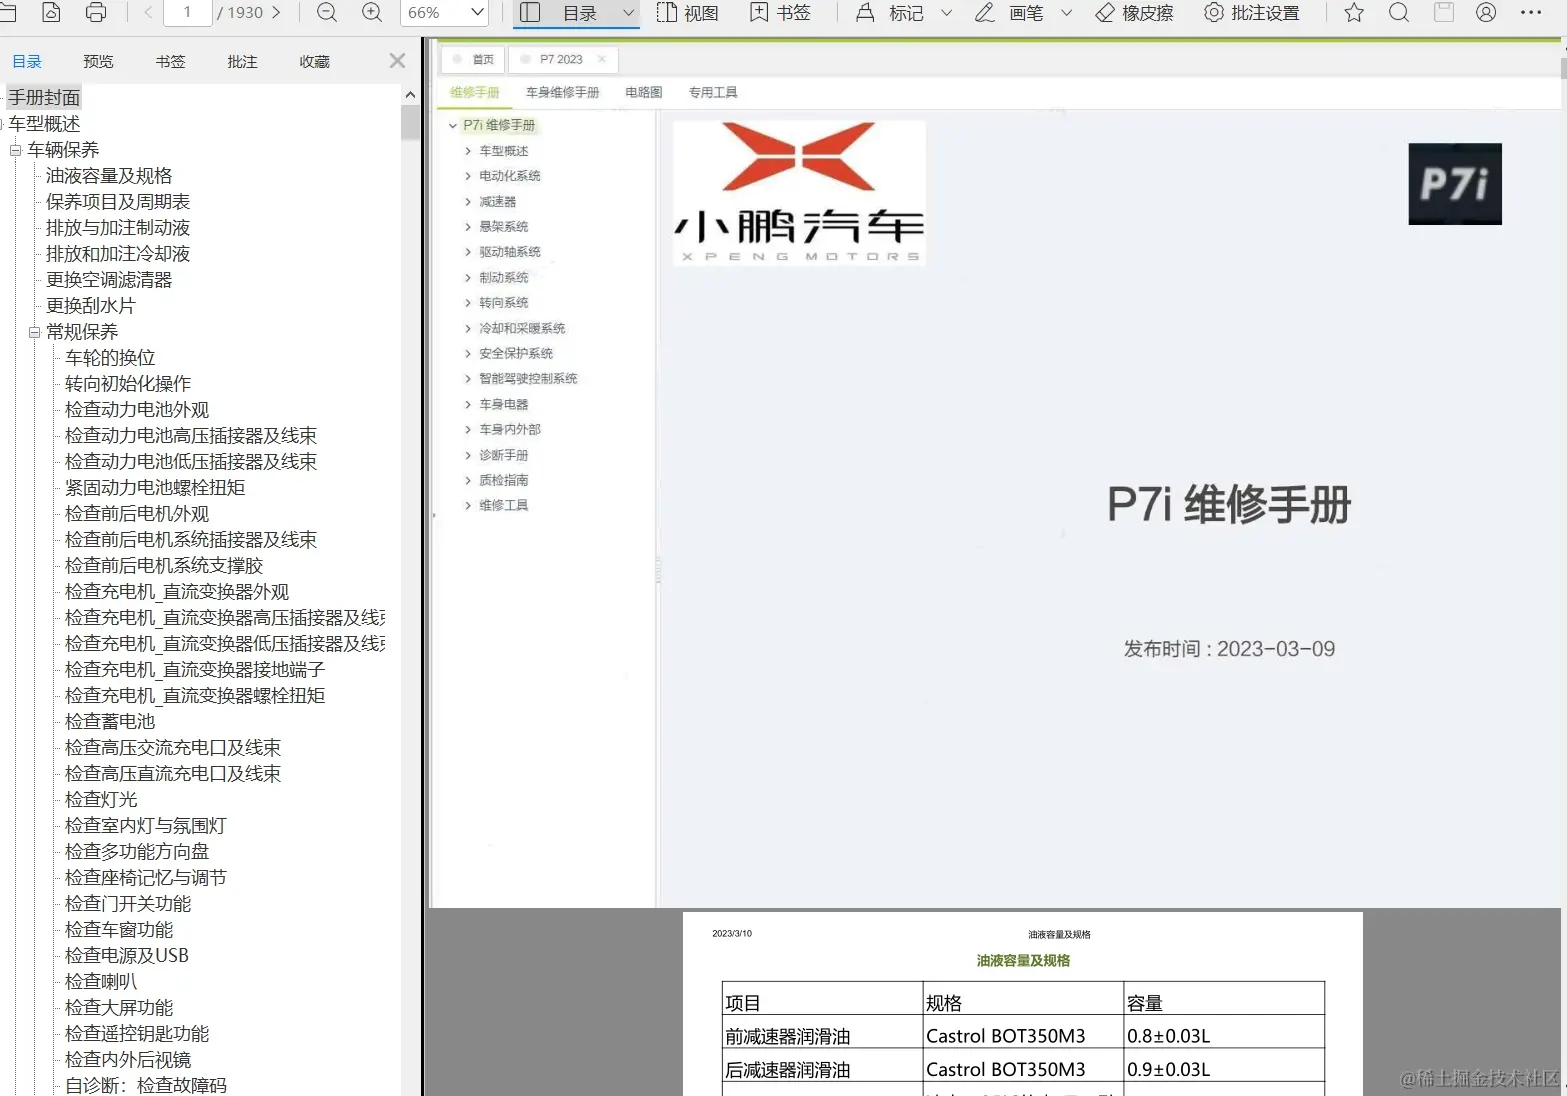Close the P7 2023 document tab

[602, 60]
